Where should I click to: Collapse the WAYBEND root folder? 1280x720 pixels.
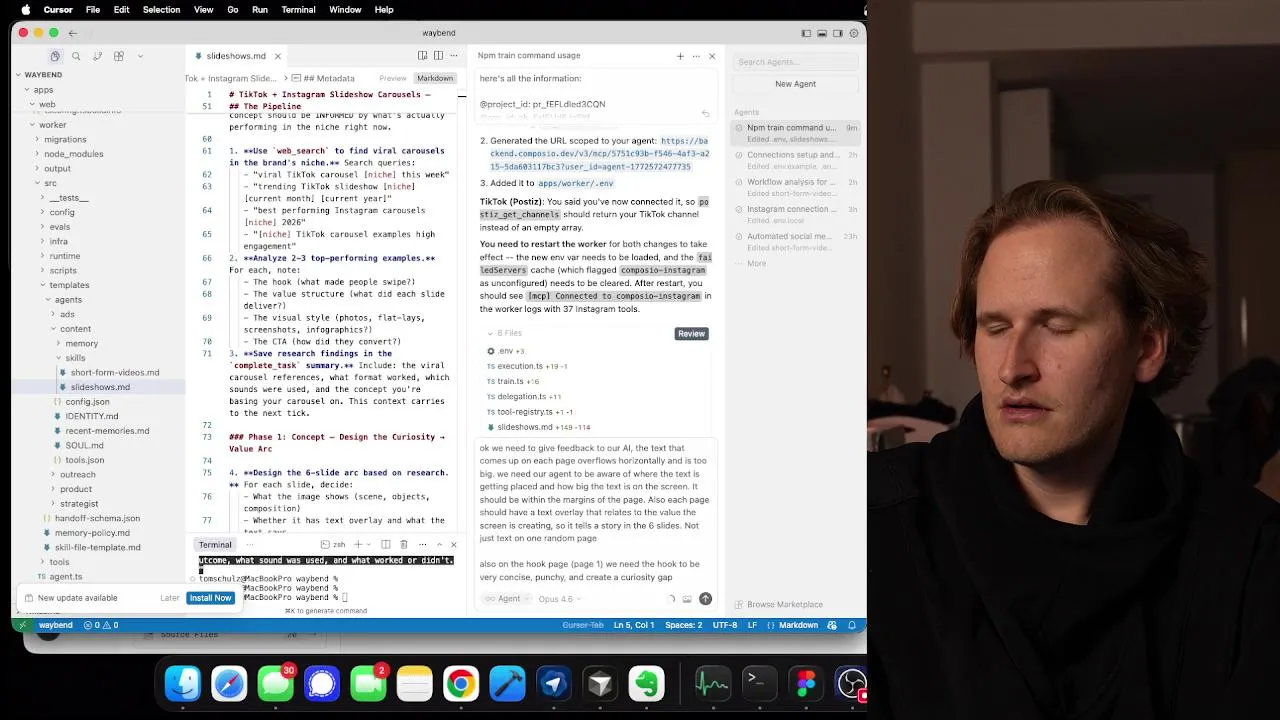43,75
